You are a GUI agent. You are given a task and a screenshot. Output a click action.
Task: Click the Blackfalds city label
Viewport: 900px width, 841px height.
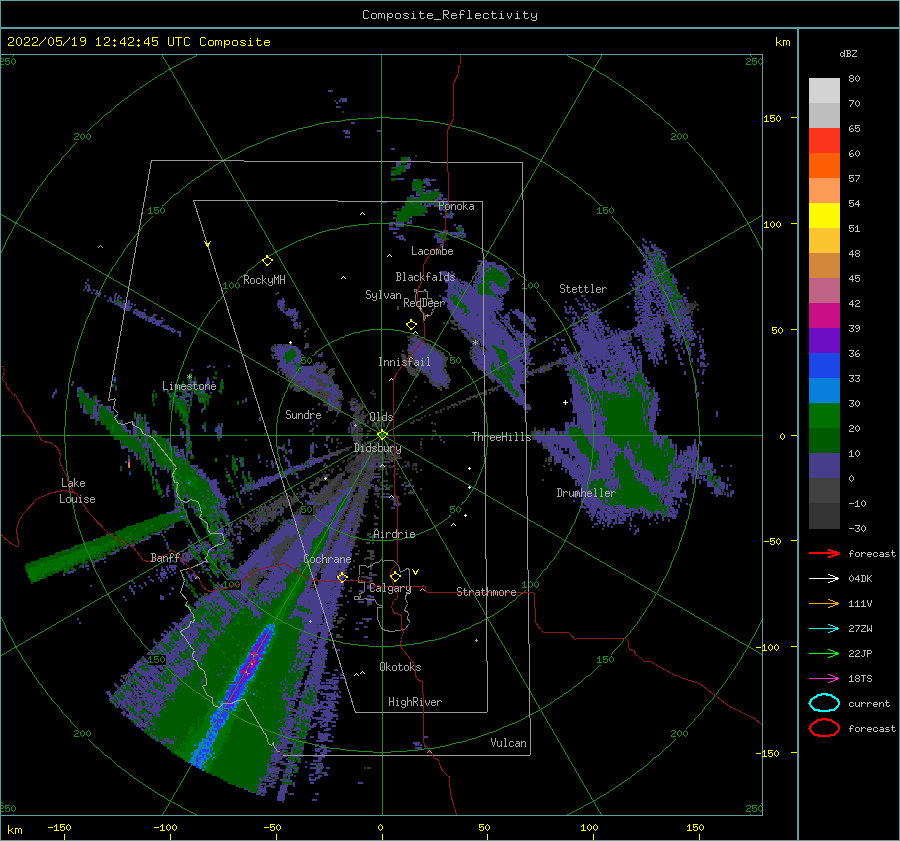point(425,277)
